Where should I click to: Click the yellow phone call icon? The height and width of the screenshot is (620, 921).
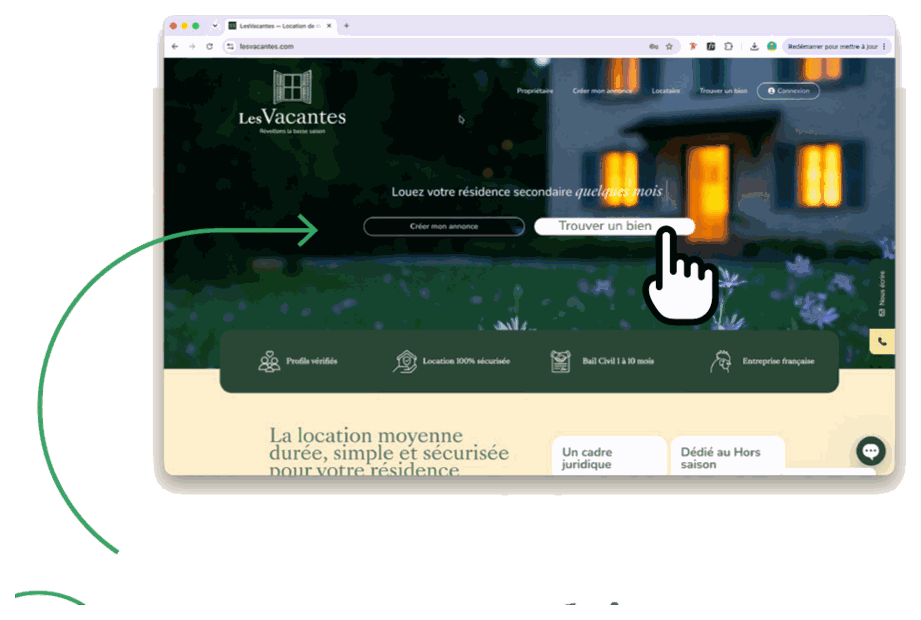pyautogui.click(x=882, y=342)
